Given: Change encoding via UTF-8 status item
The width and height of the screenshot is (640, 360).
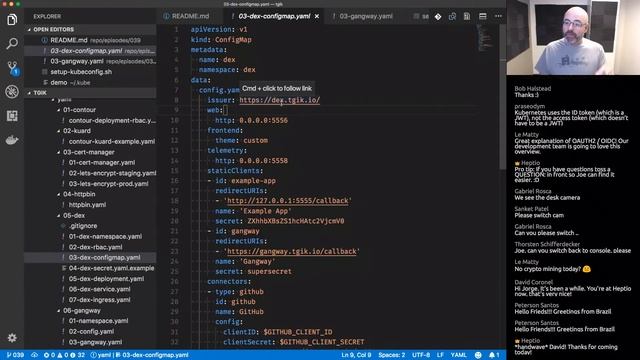Looking at the screenshot, I should tap(420, 355).
